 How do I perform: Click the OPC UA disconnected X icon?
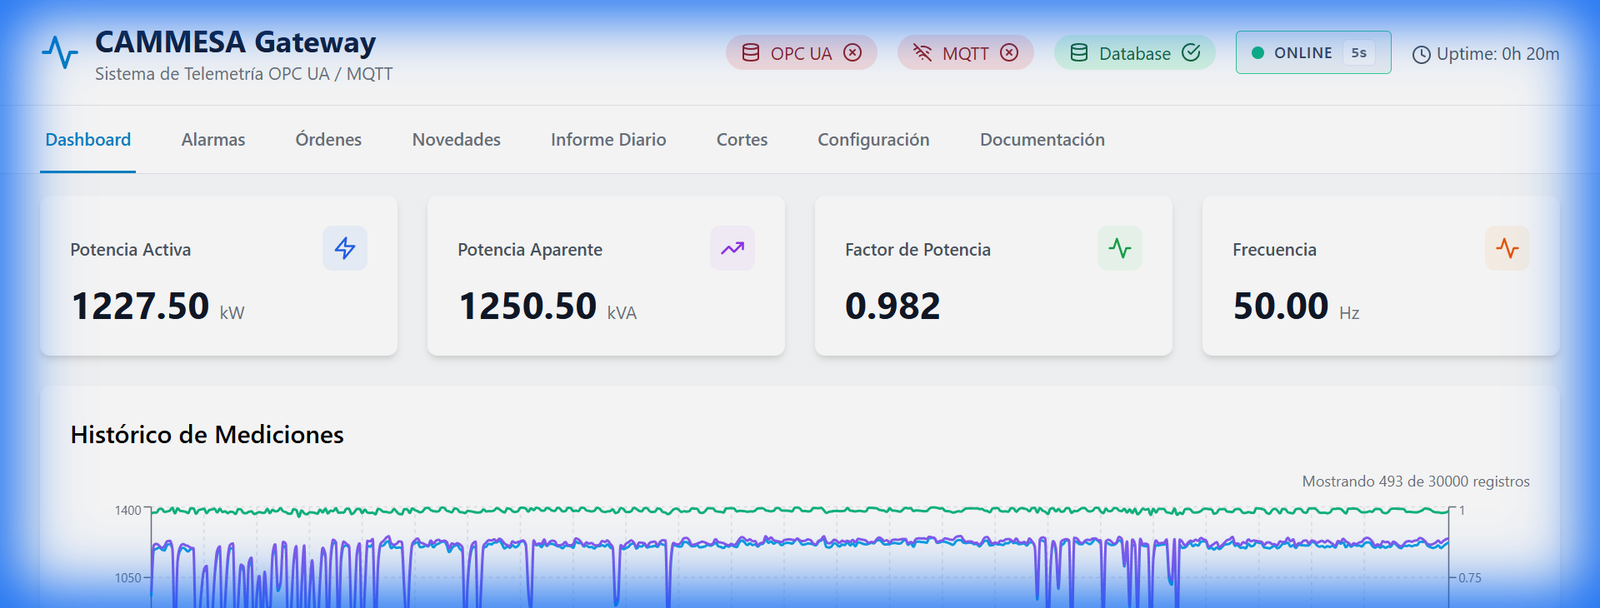852,53
